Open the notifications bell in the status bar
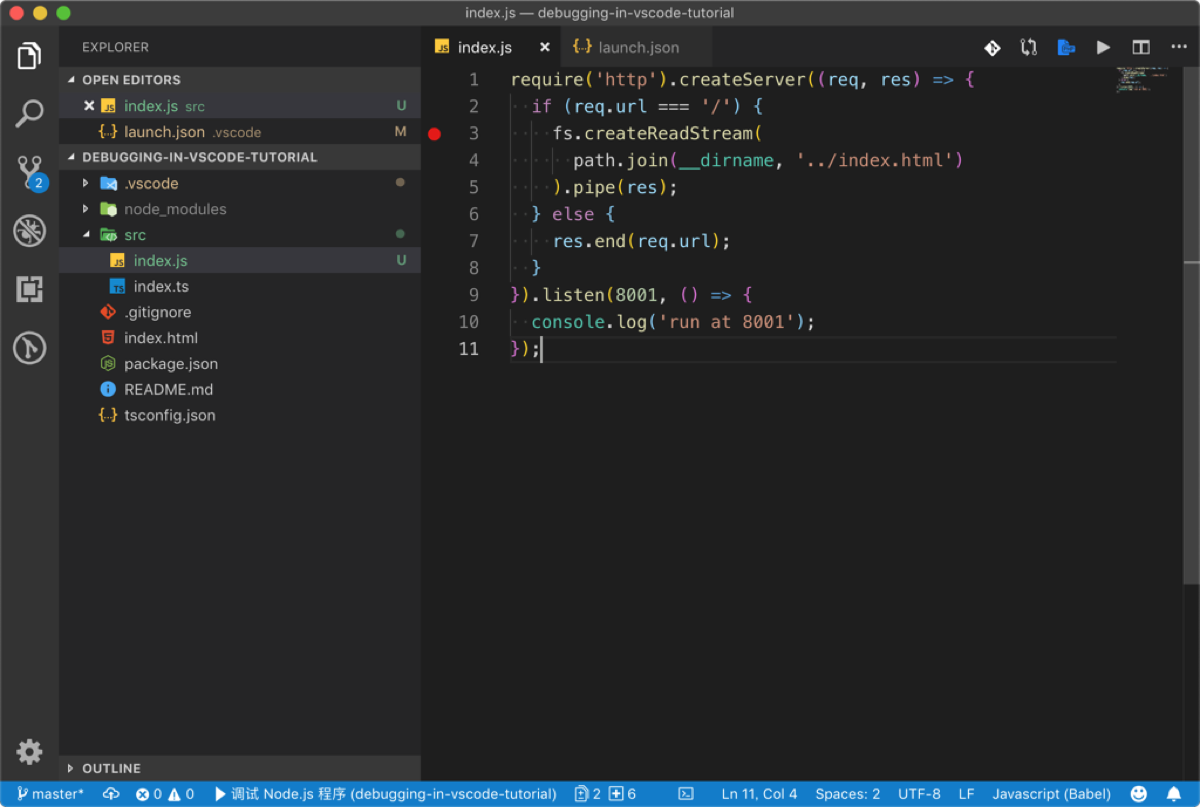Viewport: 1200px width, 807px height. [1175, 793]
